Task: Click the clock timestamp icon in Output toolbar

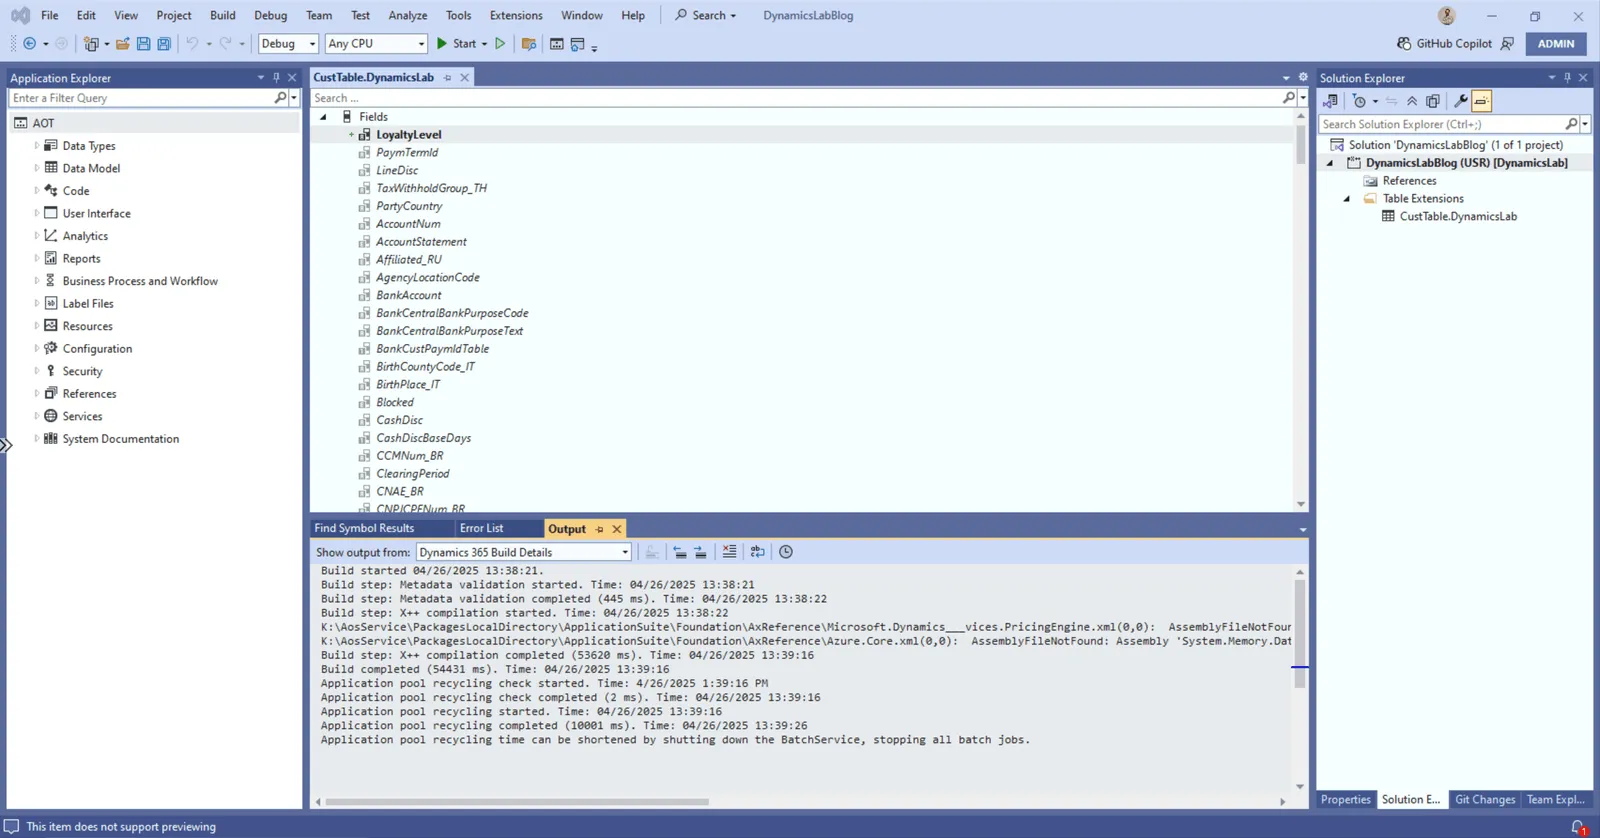Action: [x=786, y=552]
